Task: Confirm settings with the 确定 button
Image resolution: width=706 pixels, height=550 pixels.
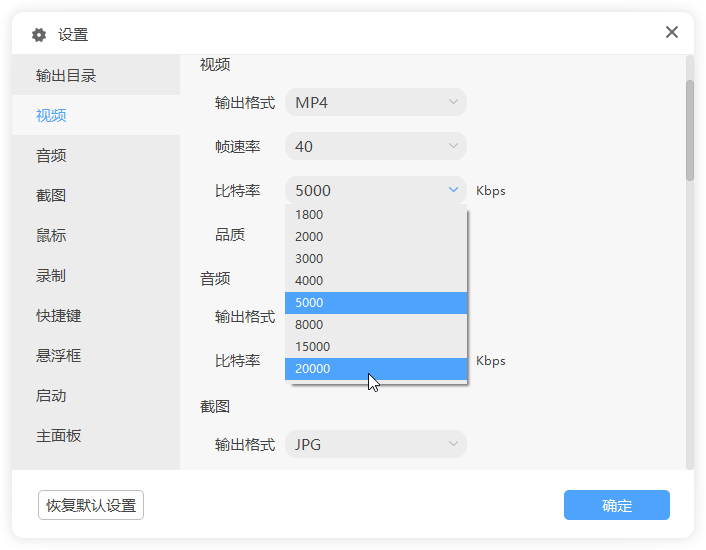Action: click(x=616, y=505)
